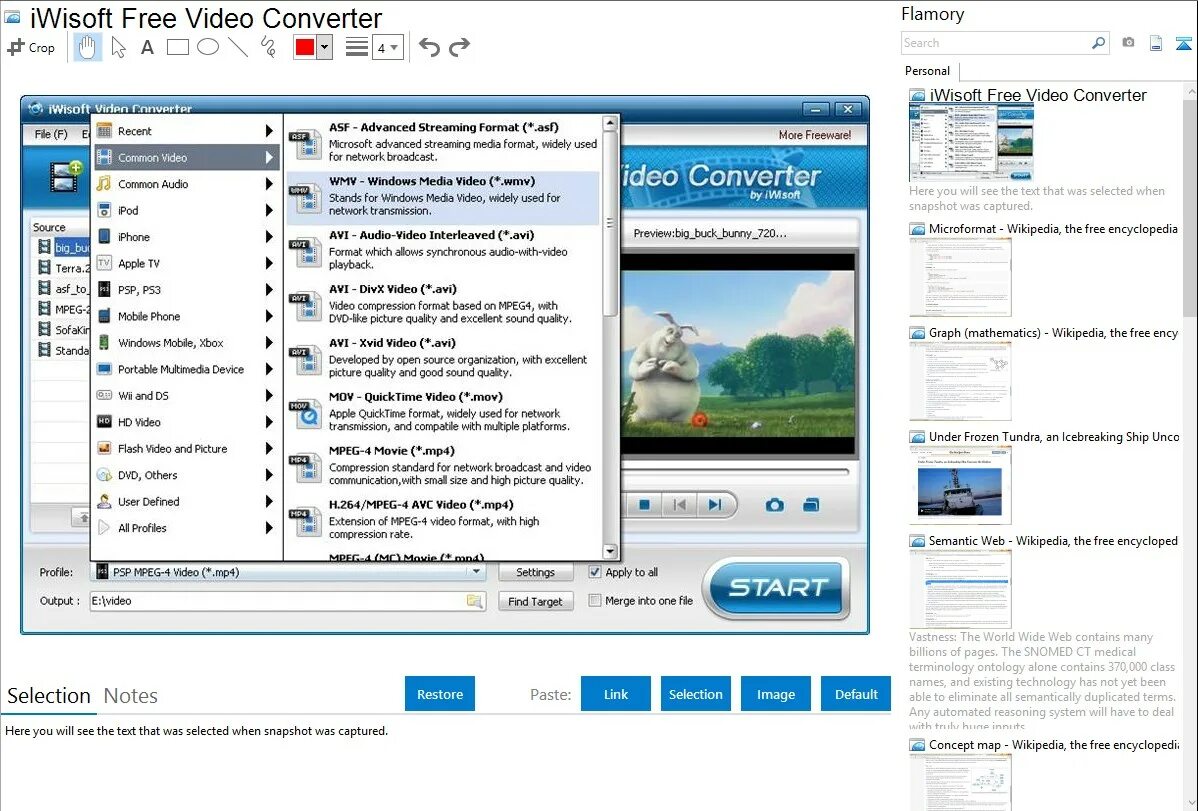Click the Portable Multimedia Device icon
1198x811 pixels.
coord(104,369)
